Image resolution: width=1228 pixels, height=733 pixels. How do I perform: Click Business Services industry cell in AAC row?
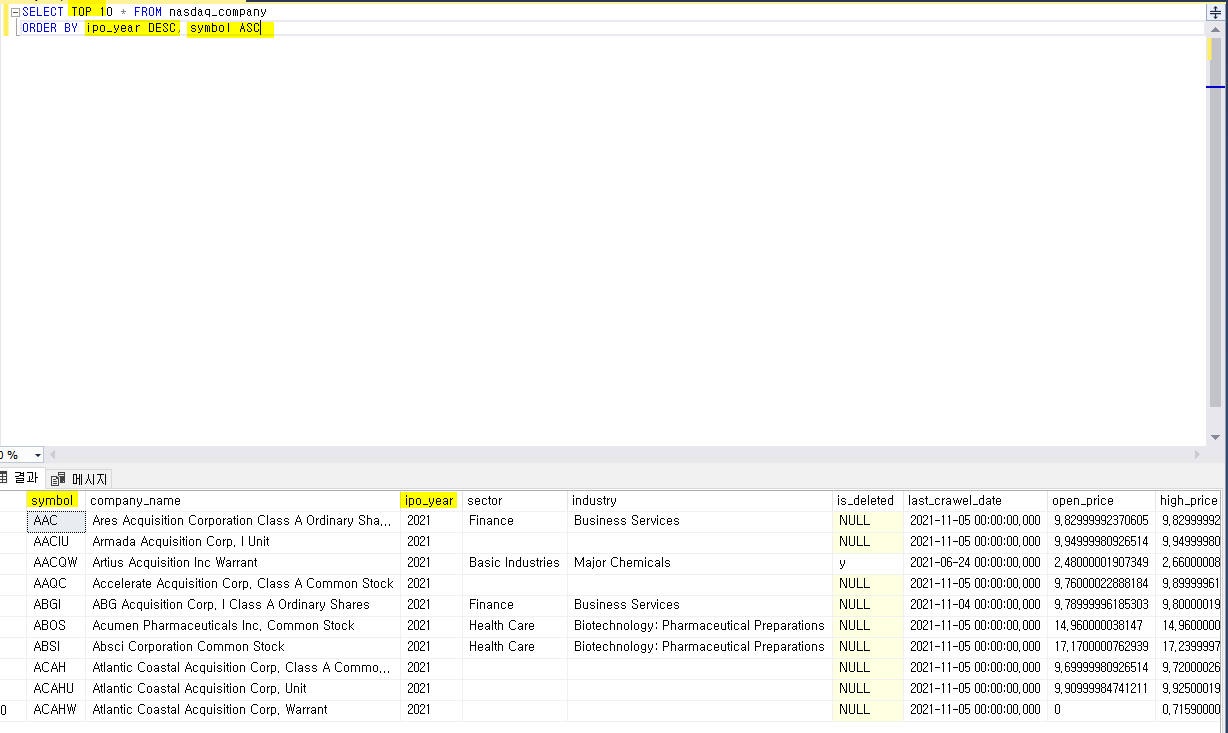coord(700,521)
